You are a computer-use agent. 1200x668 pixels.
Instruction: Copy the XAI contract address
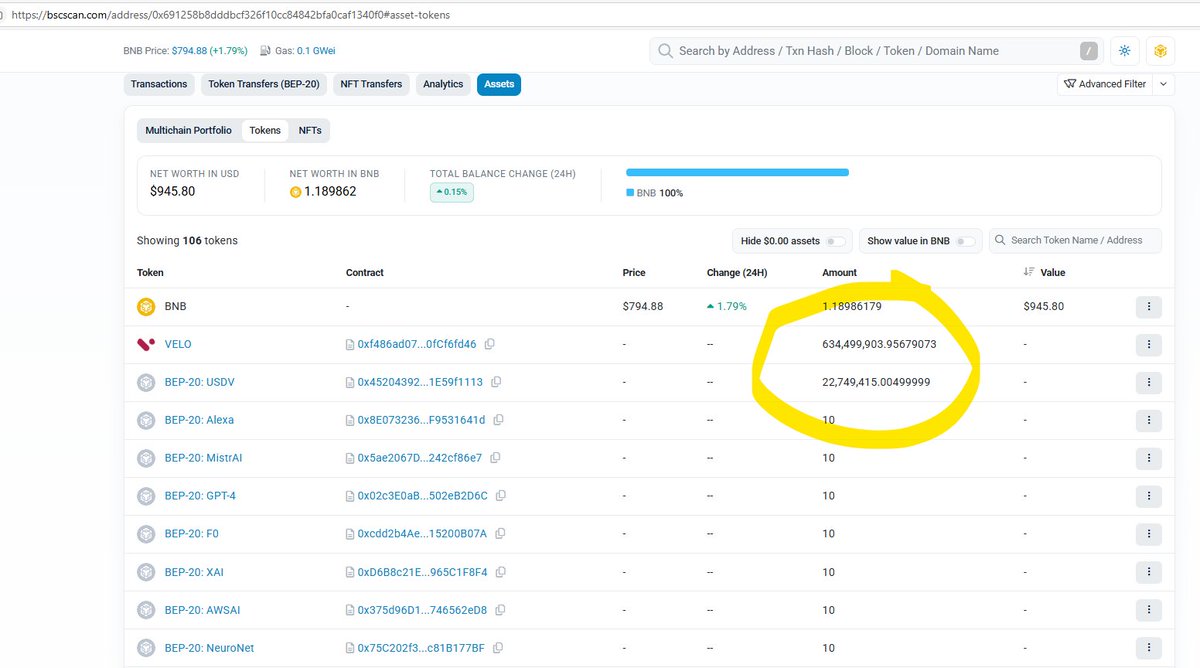pos(501,572)
